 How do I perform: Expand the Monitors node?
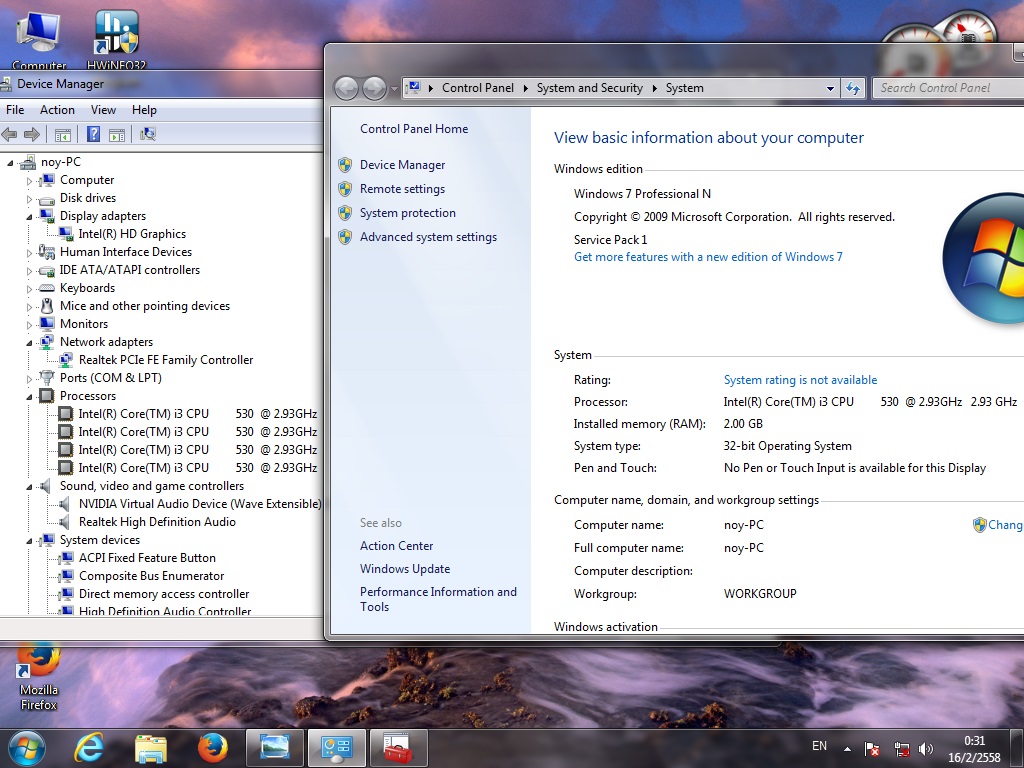point(29,325)
